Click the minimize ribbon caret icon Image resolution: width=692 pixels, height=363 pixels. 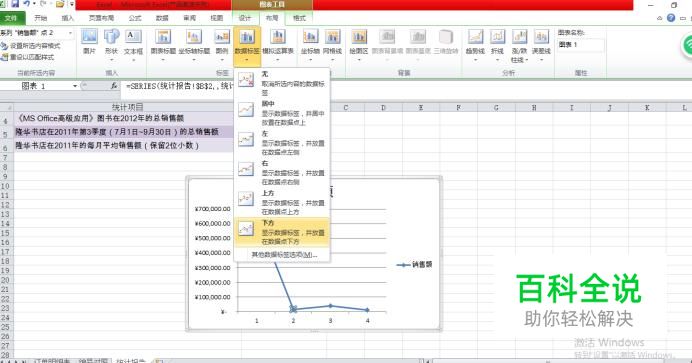click(659, 18)
